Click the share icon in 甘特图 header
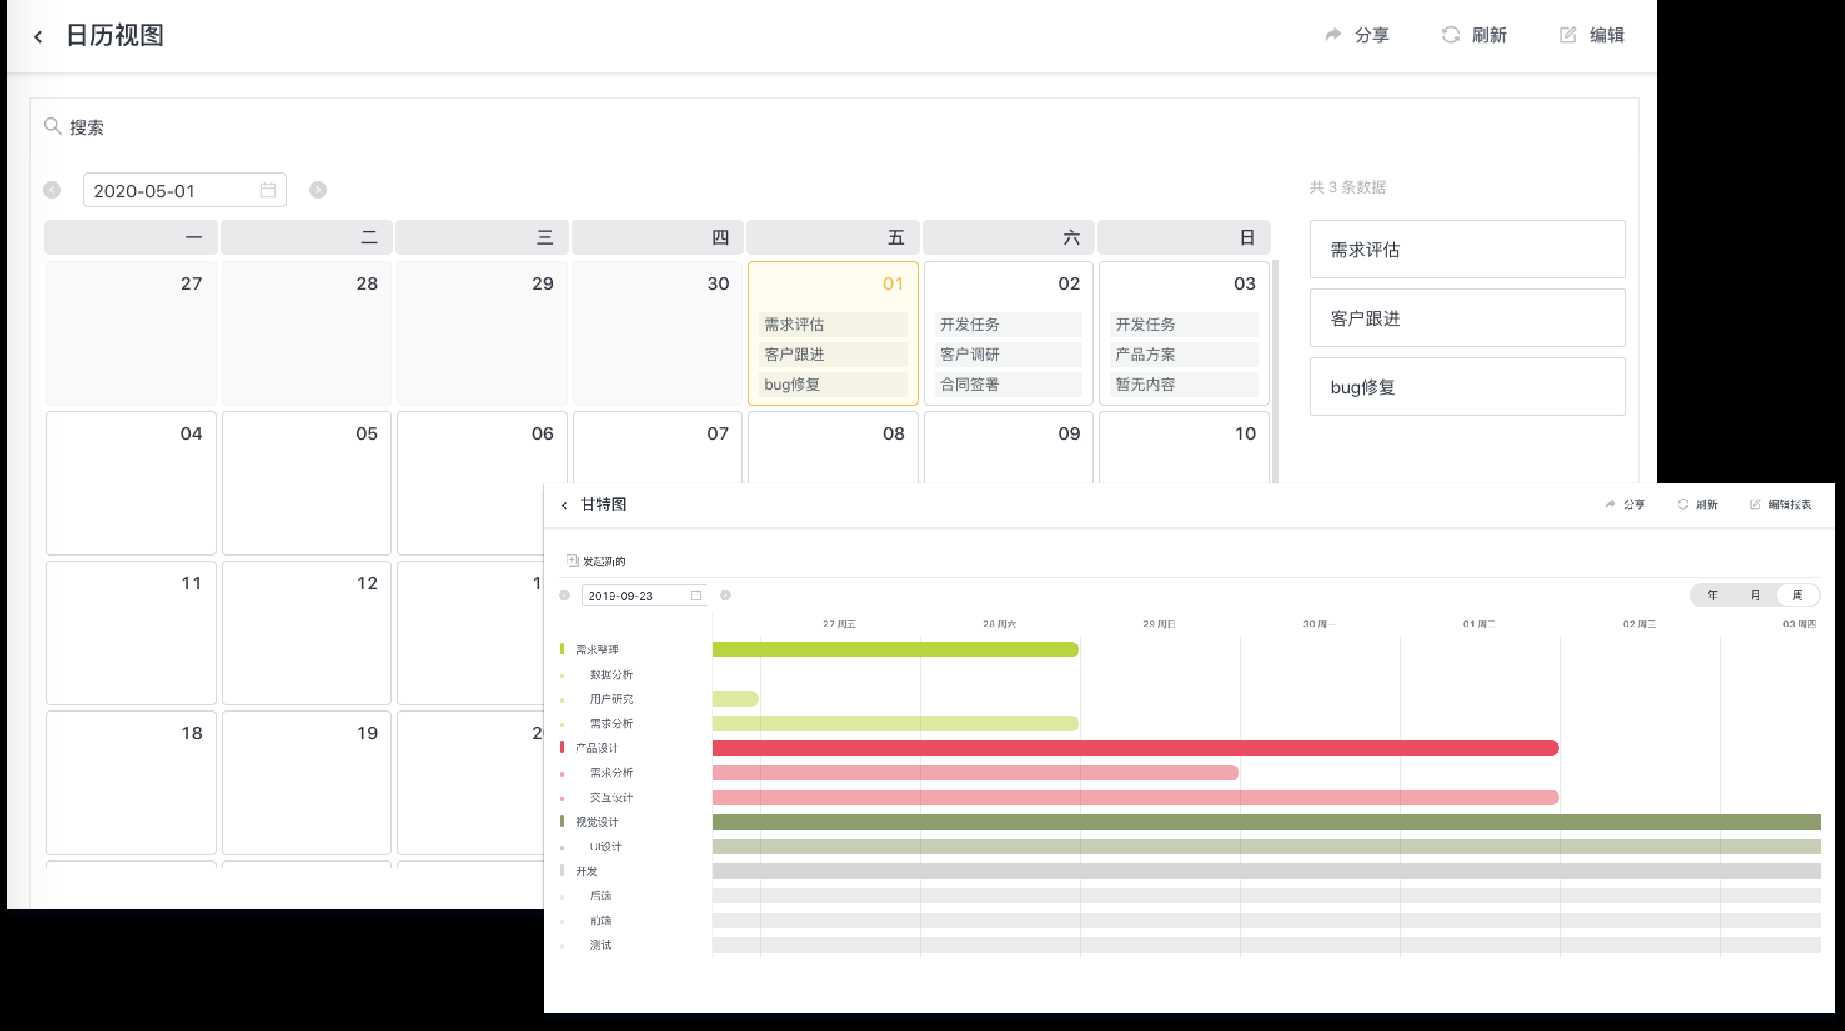This screenshot has width=1845, height=1031. (x=1610, y=504)
